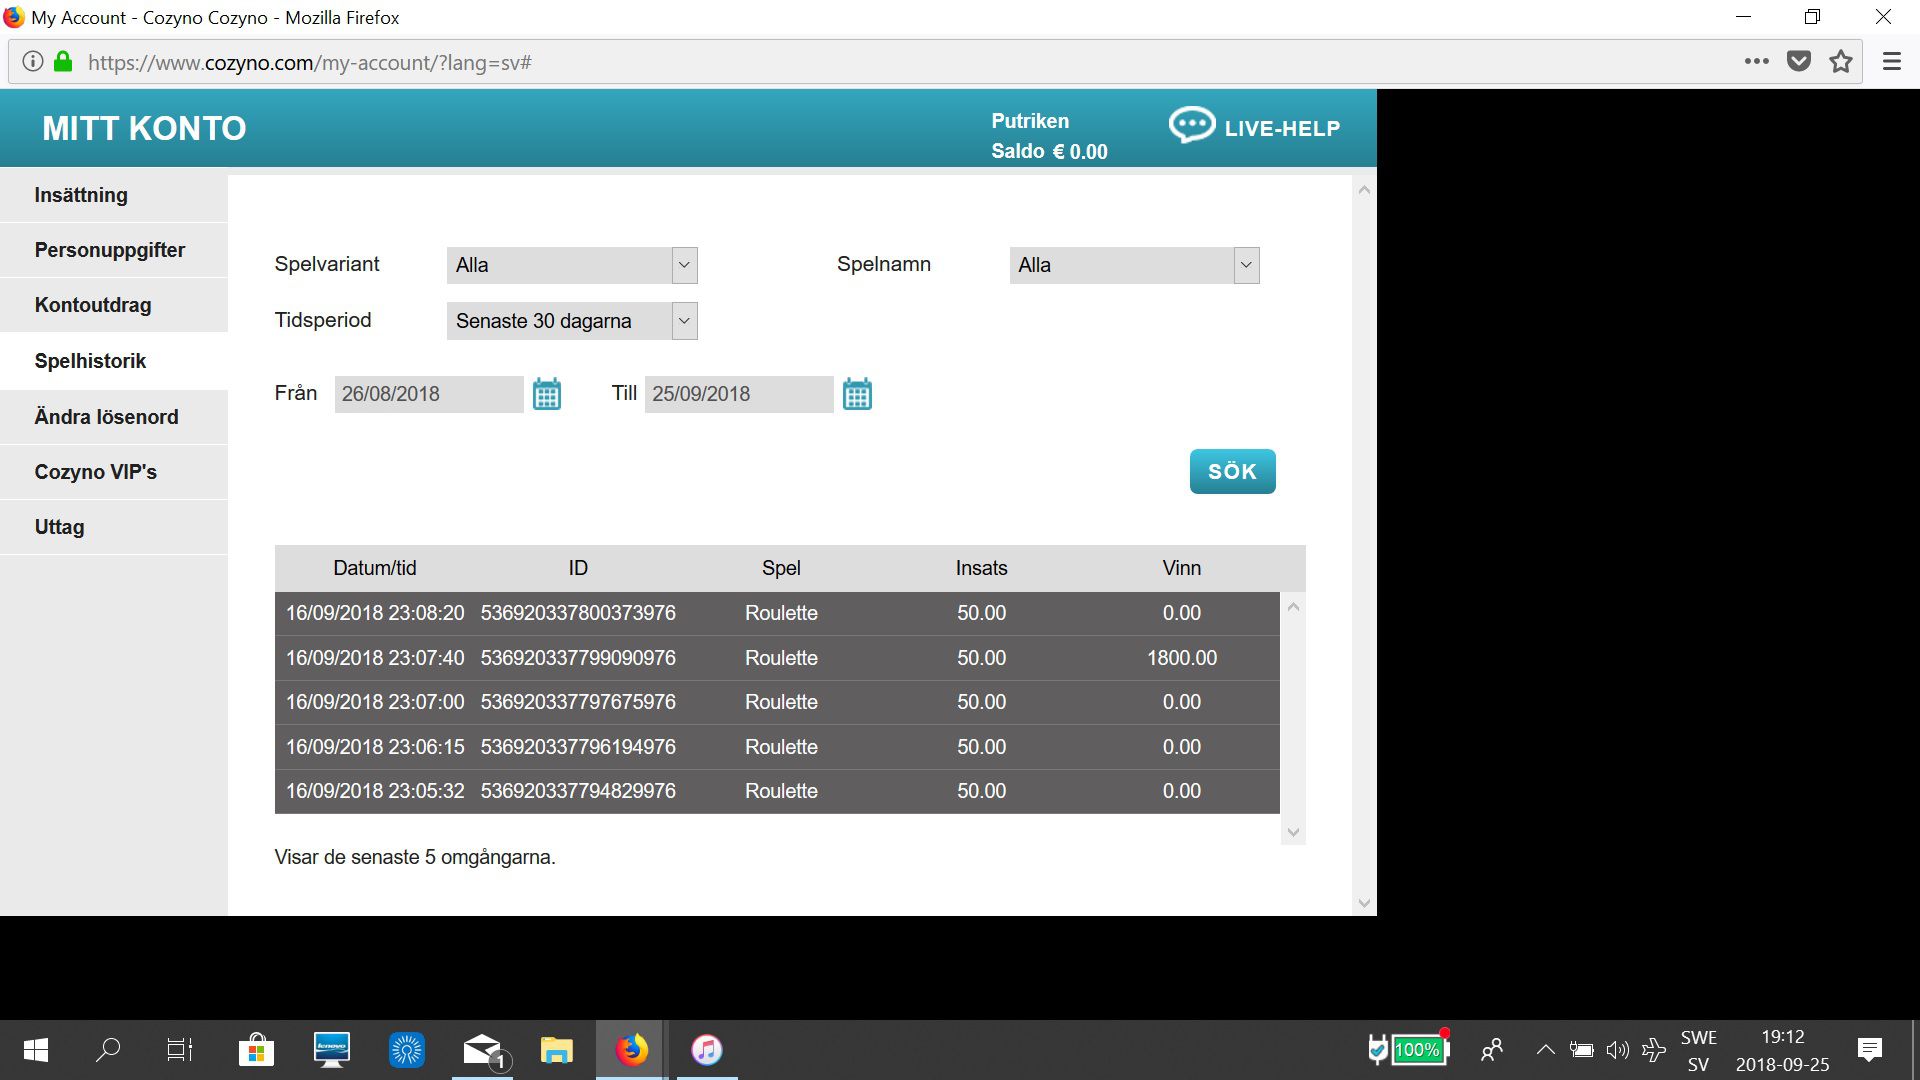Click the Insats column header
This screenshot has height=1080, width=1920.
981,568
